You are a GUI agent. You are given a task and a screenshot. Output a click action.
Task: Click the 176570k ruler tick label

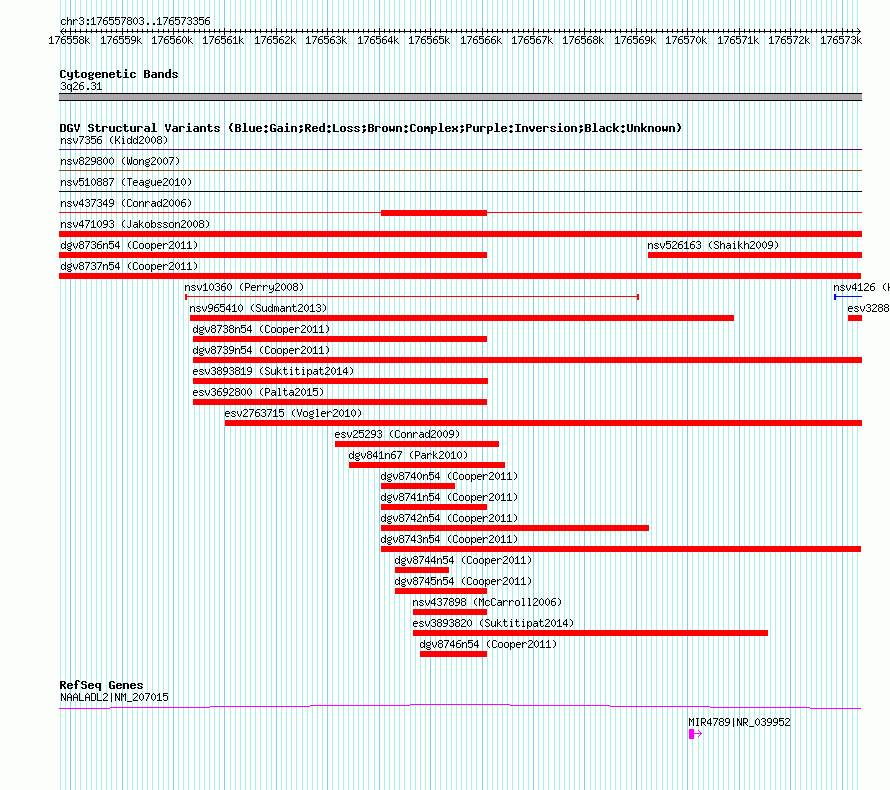pos(686,40)
